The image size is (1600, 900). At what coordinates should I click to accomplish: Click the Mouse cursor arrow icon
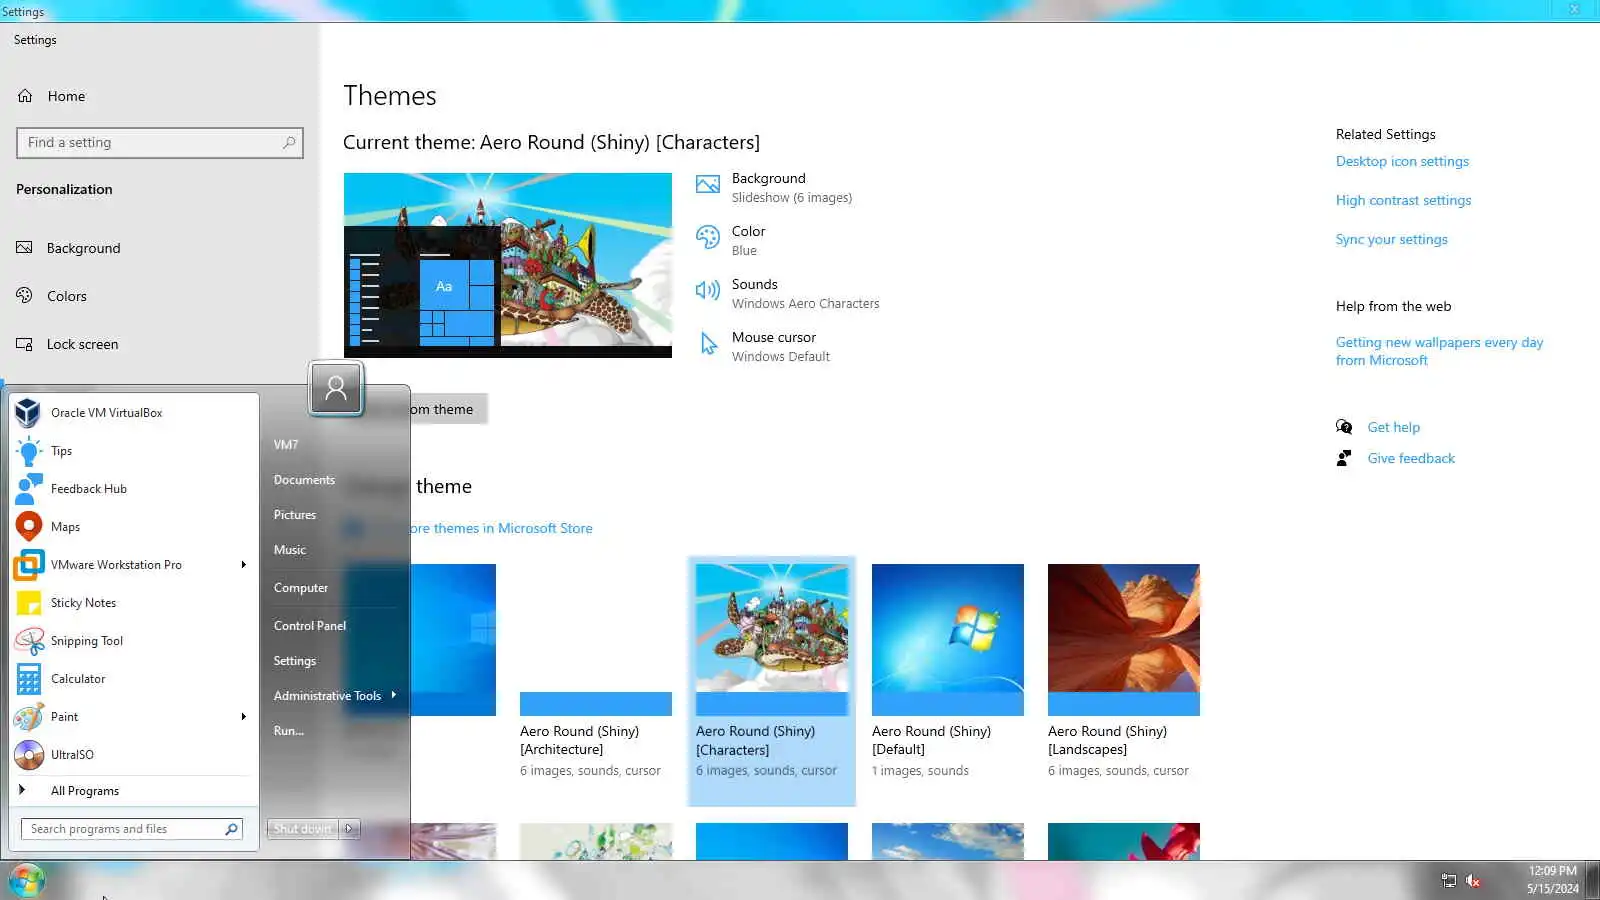point(708,344)
